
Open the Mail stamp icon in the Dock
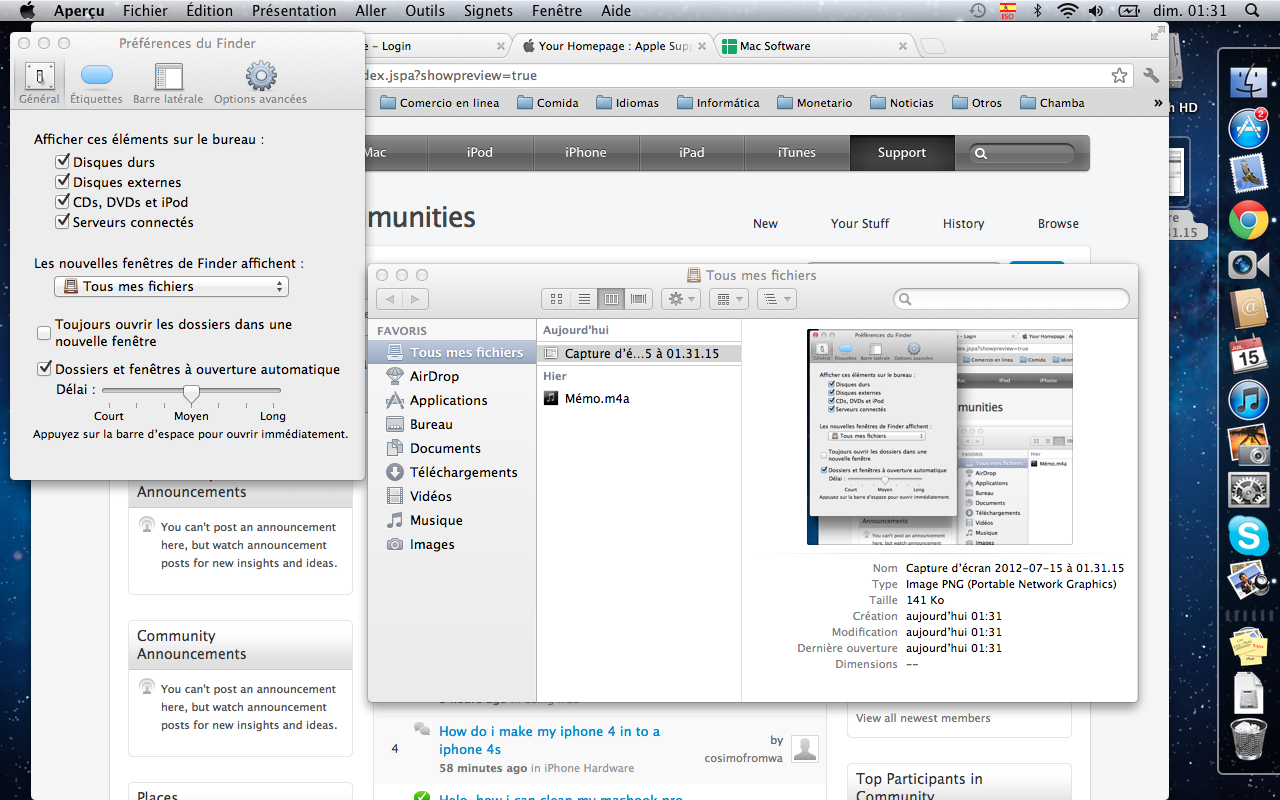[1249, 174]
